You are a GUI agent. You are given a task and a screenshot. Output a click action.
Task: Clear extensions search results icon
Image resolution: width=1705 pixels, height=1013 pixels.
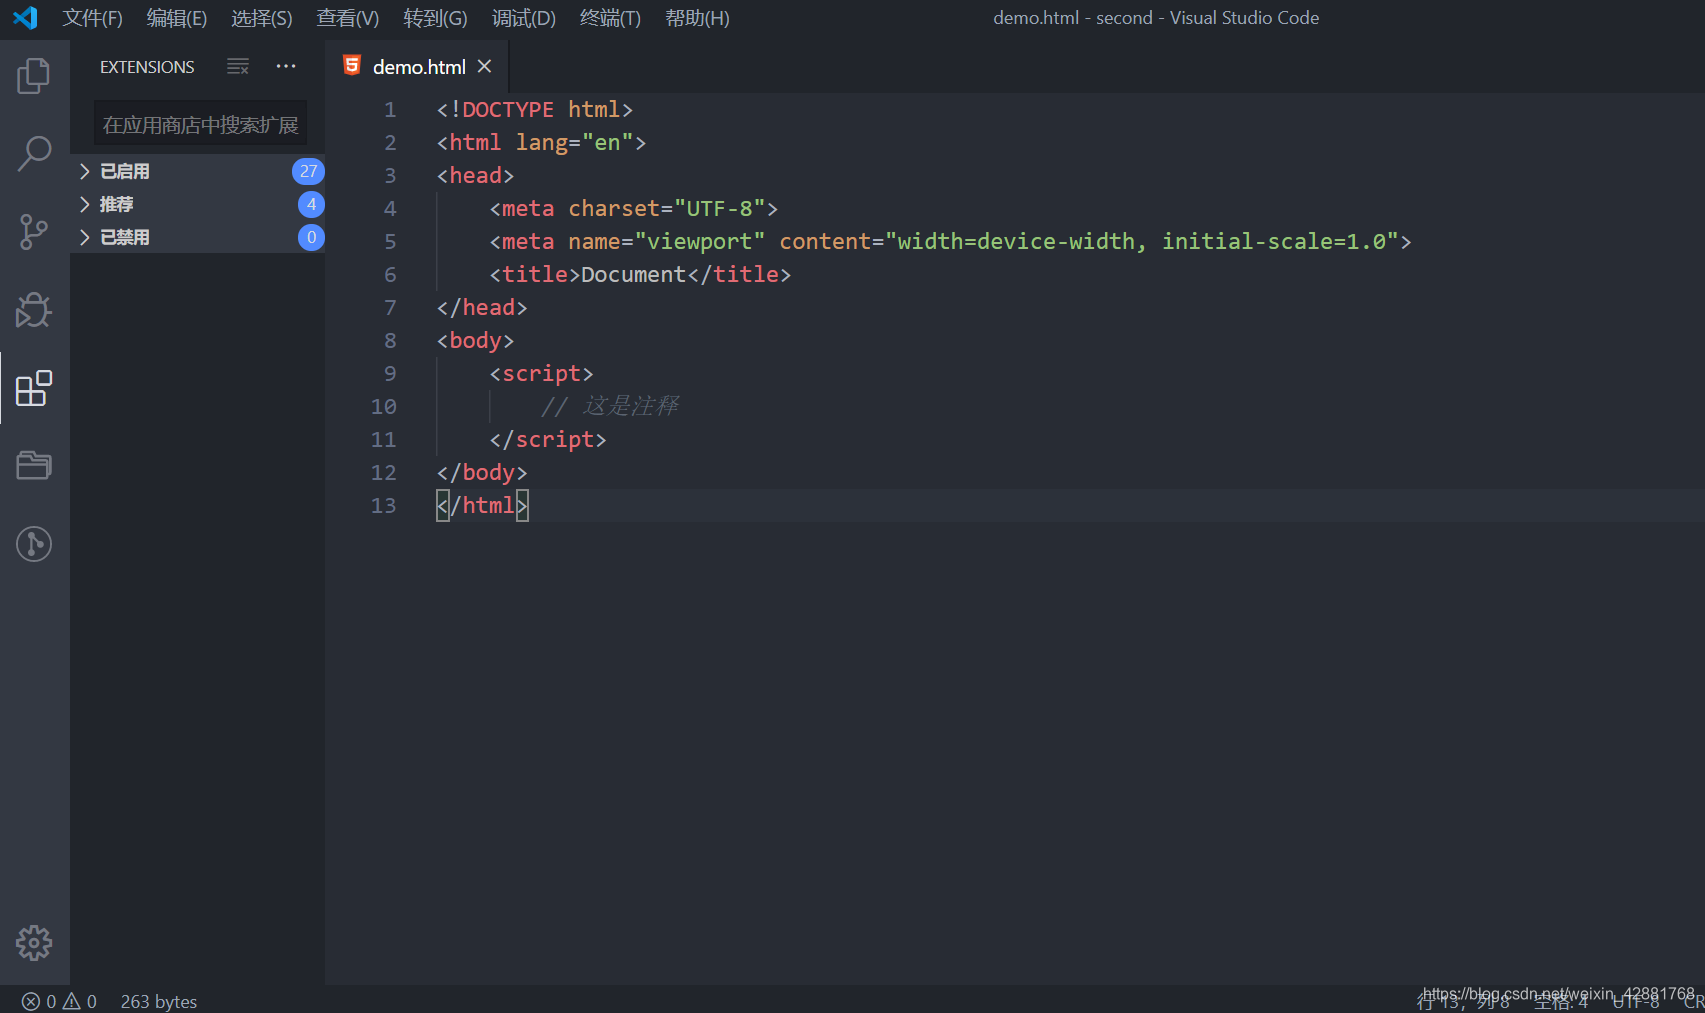[238, 67]
